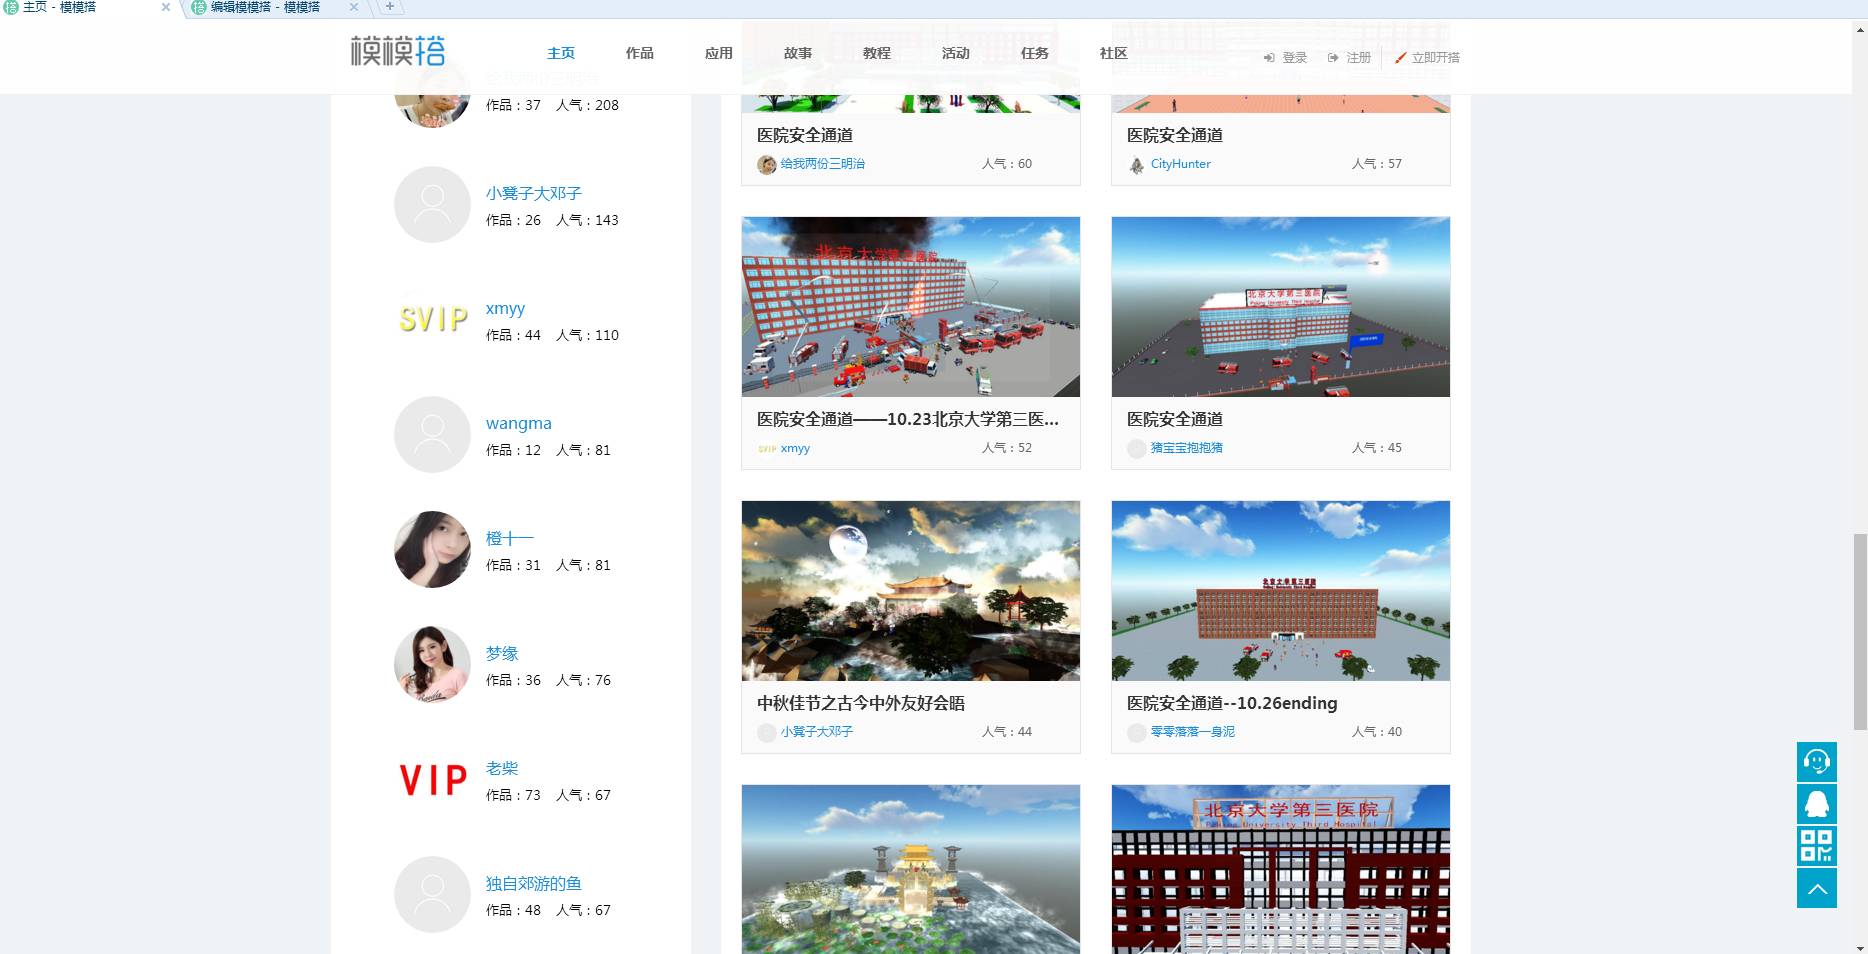Click 老柴's red VIP avatar badge
Image resolution: width=1868 pixels, height=954 pixels.
[432, 780]
